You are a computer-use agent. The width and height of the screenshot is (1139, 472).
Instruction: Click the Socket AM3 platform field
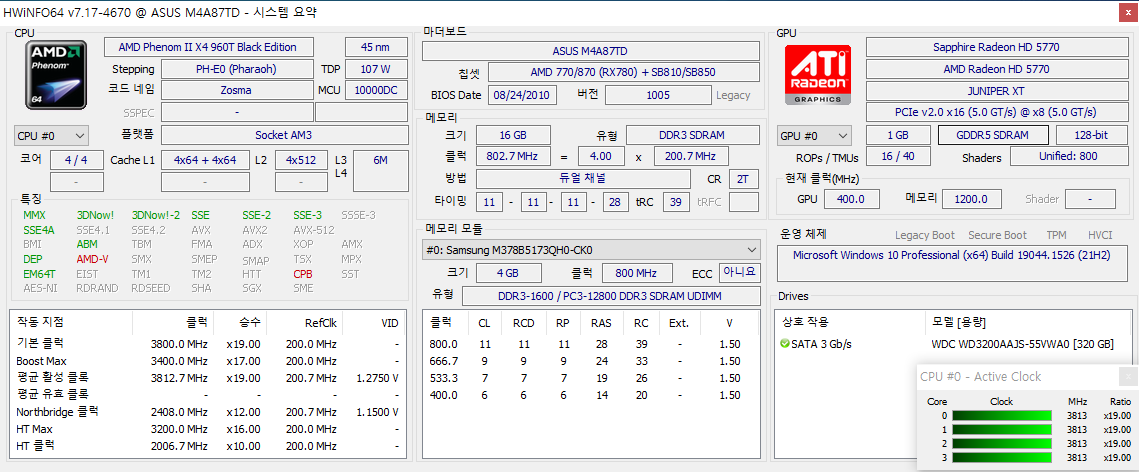click(x=283, y=135)
